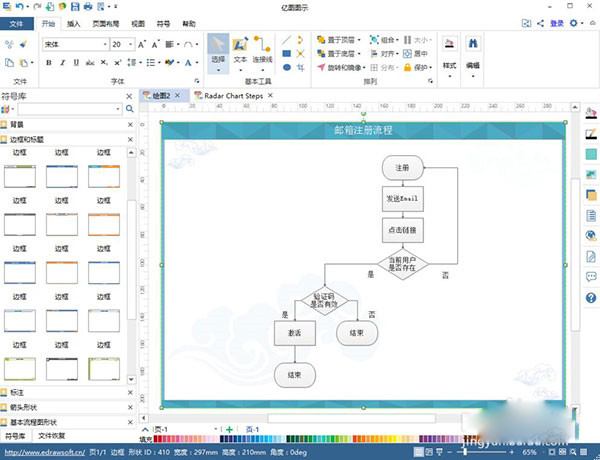Toggle italic text formatting
The width and height of the screenshot is (600, 460).
(62, 63)
